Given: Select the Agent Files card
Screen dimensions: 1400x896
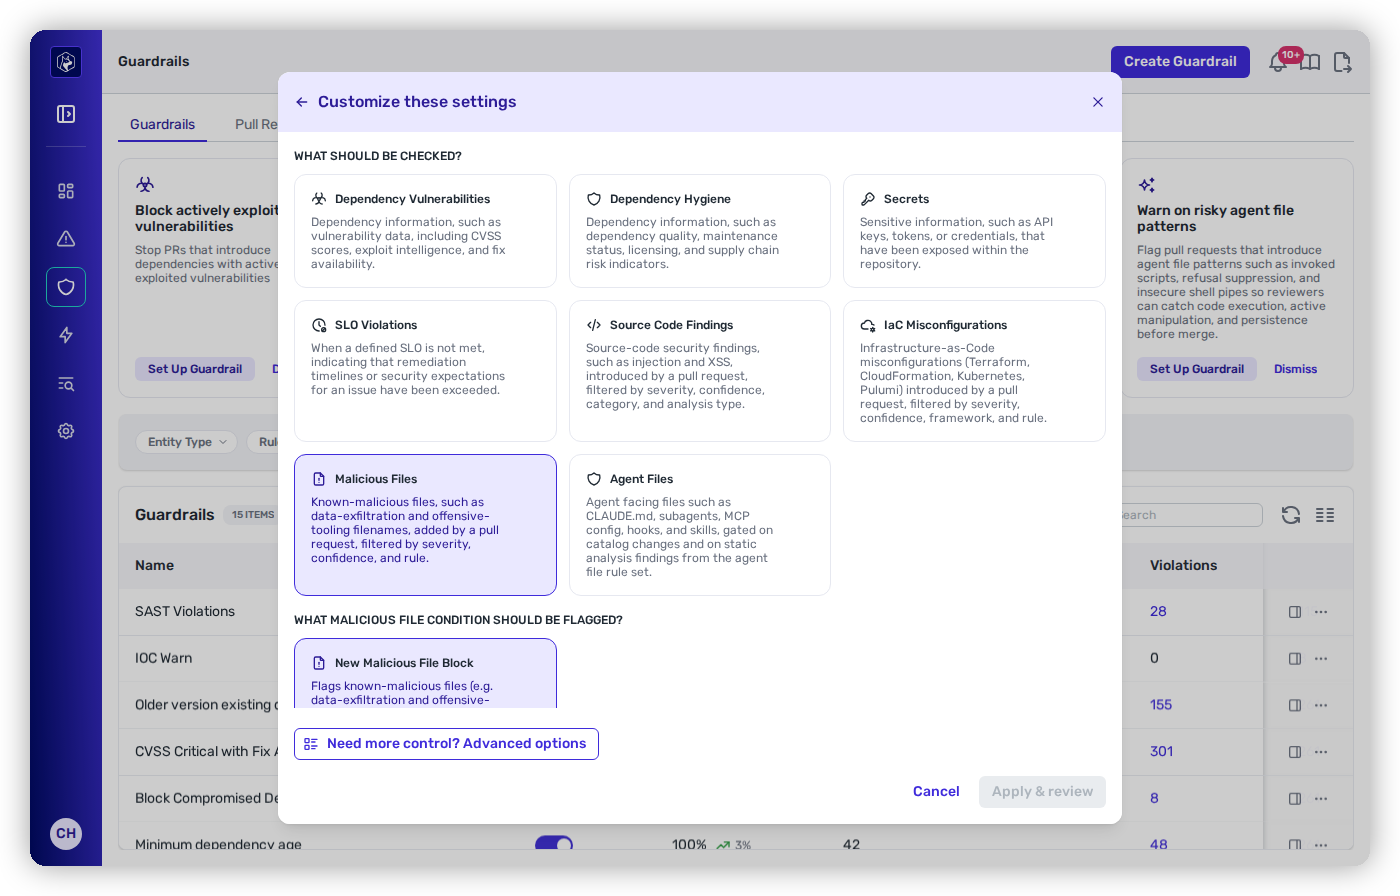Looking at the screenshot, I should click(700, 525).
